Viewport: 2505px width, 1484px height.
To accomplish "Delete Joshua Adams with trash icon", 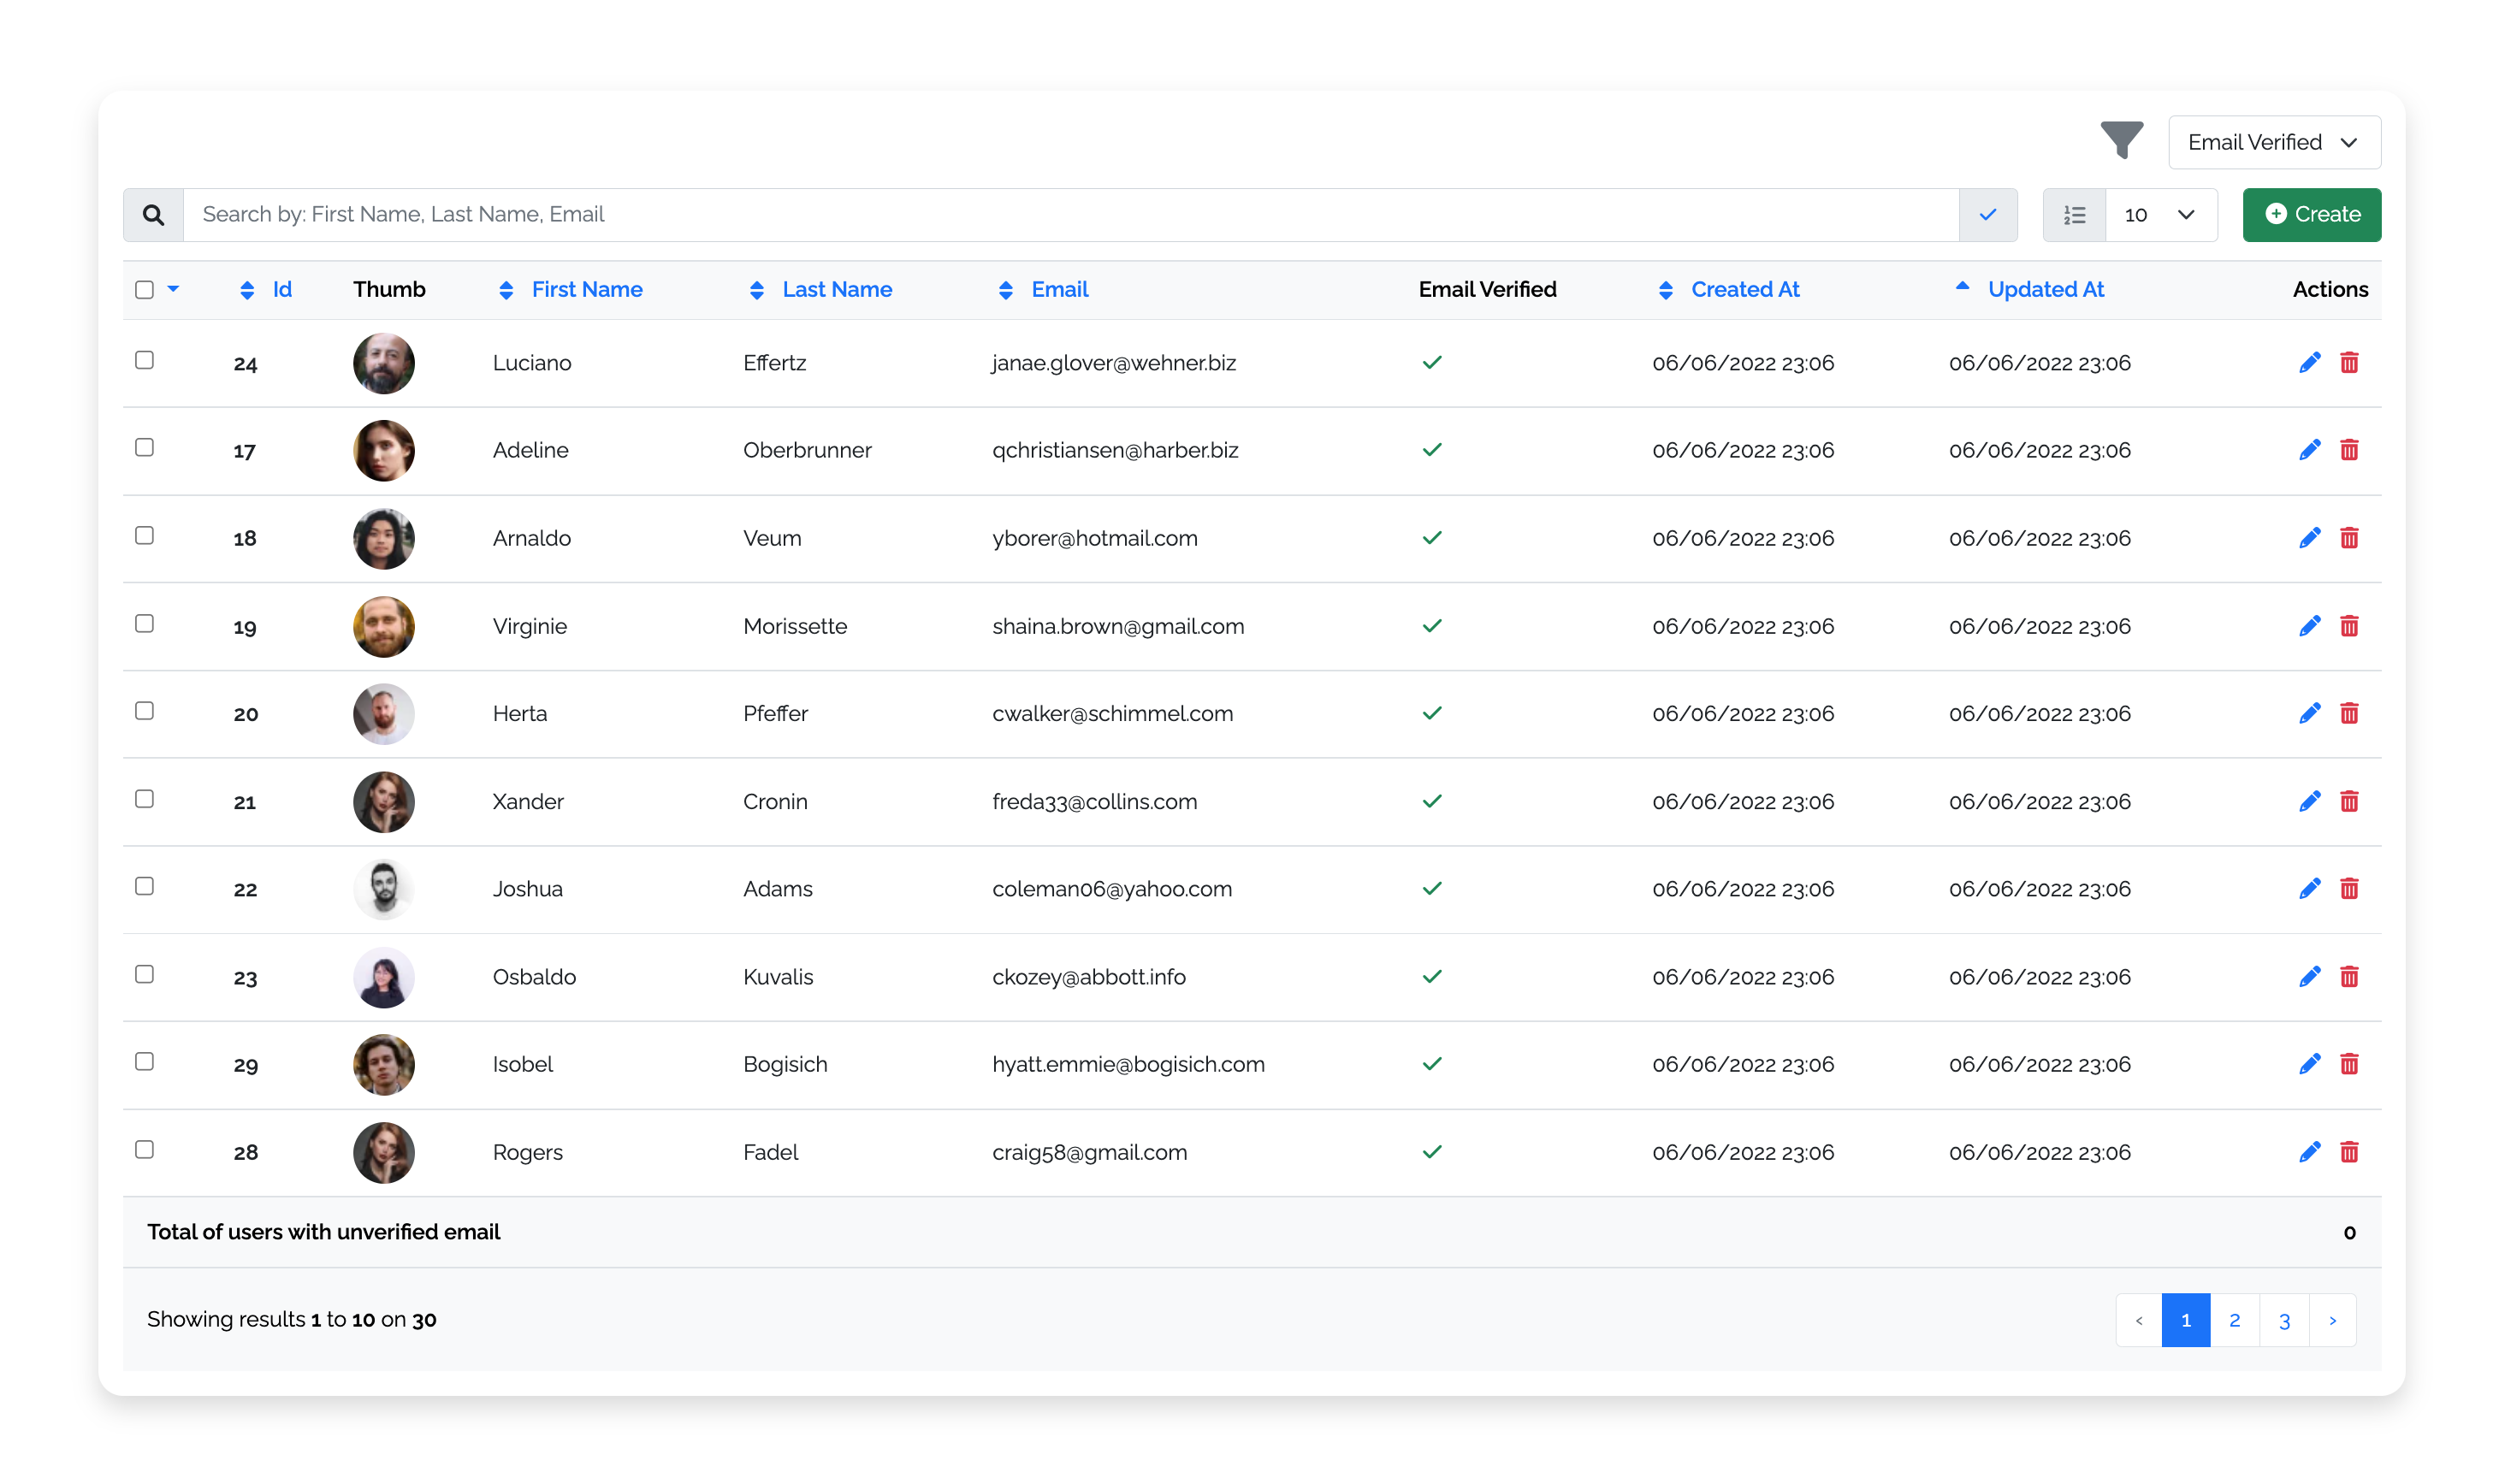I will 2350,888.
